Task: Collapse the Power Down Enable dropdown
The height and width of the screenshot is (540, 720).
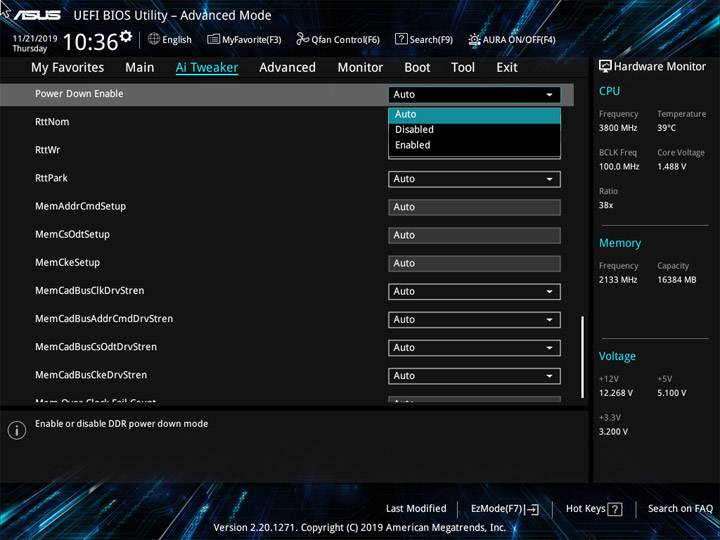Action: [474, 95]
